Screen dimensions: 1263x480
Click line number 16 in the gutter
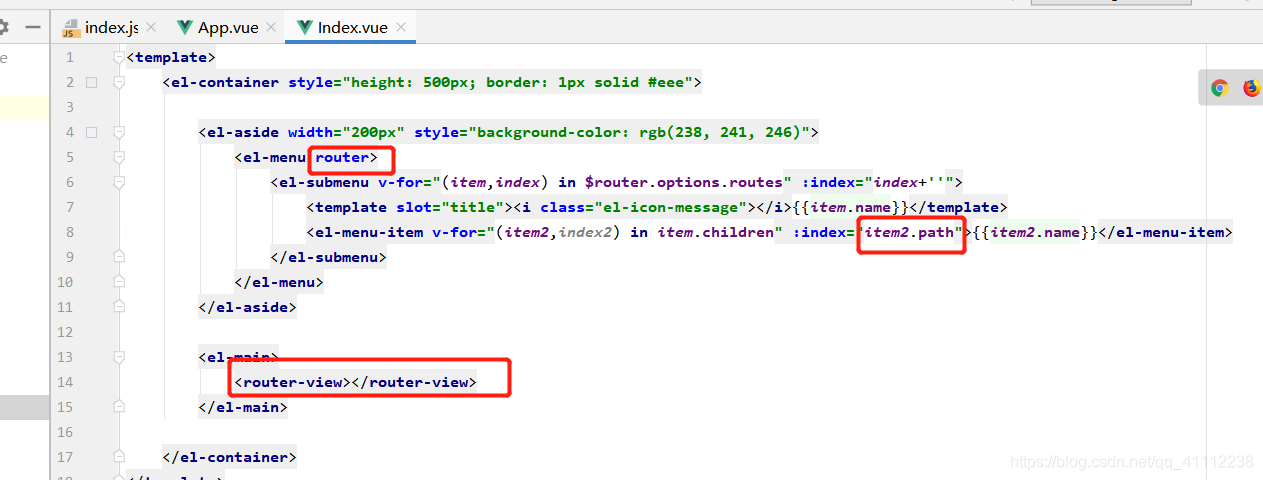point(66,432)
